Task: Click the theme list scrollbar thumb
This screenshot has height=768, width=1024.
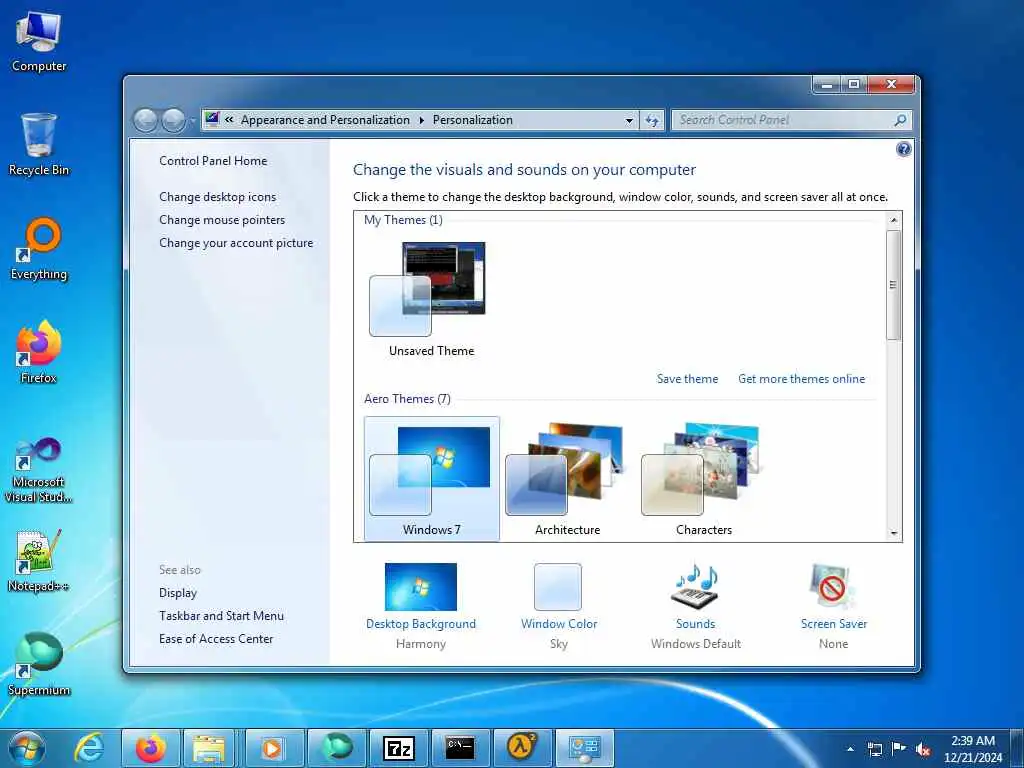Action: click(x=893, y=285)
